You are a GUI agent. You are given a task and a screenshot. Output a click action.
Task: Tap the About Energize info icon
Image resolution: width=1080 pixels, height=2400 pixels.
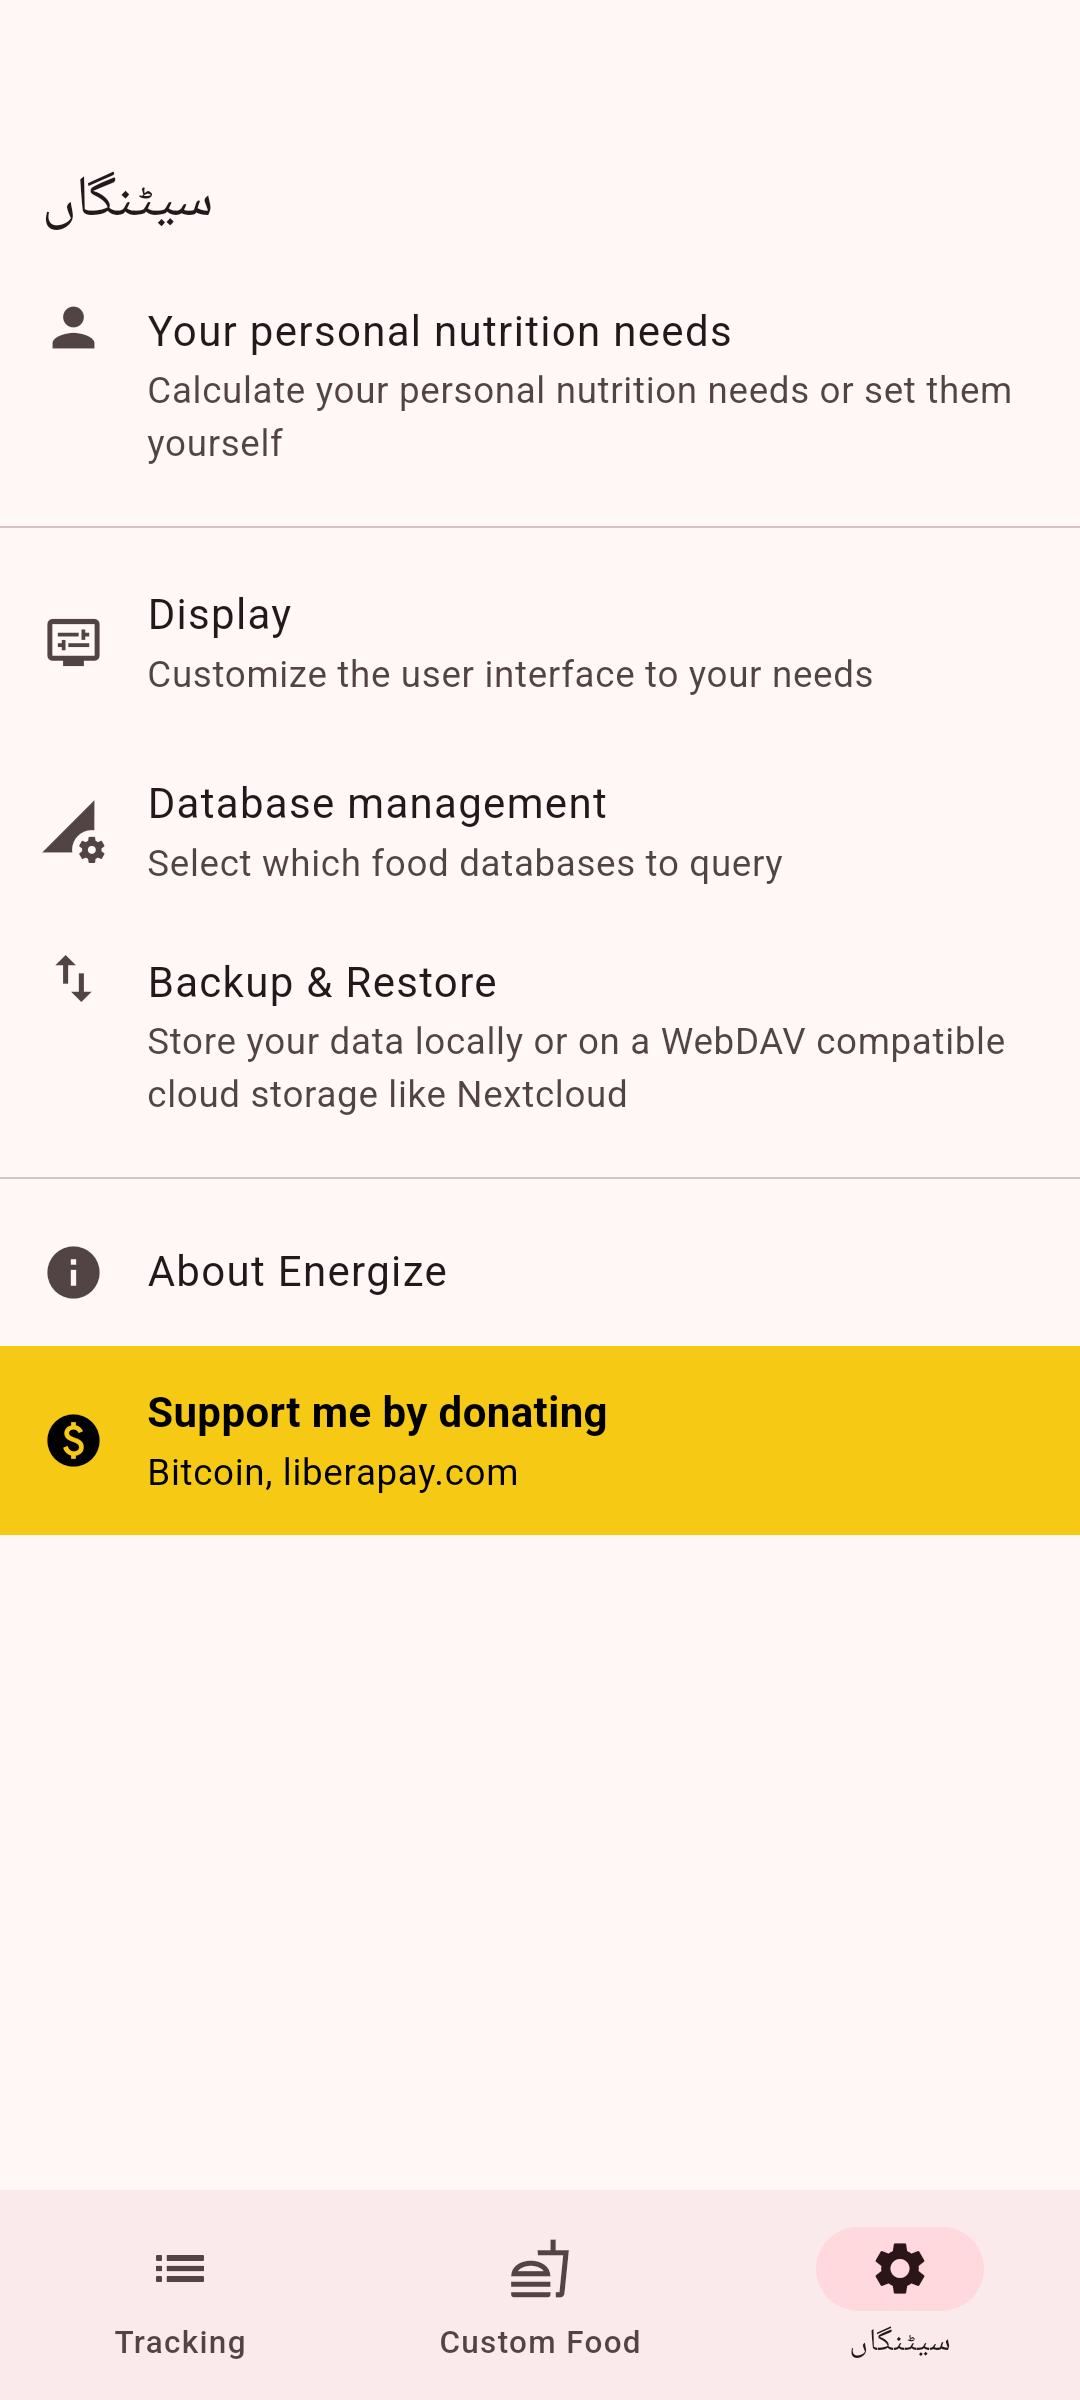(73, 1272)
